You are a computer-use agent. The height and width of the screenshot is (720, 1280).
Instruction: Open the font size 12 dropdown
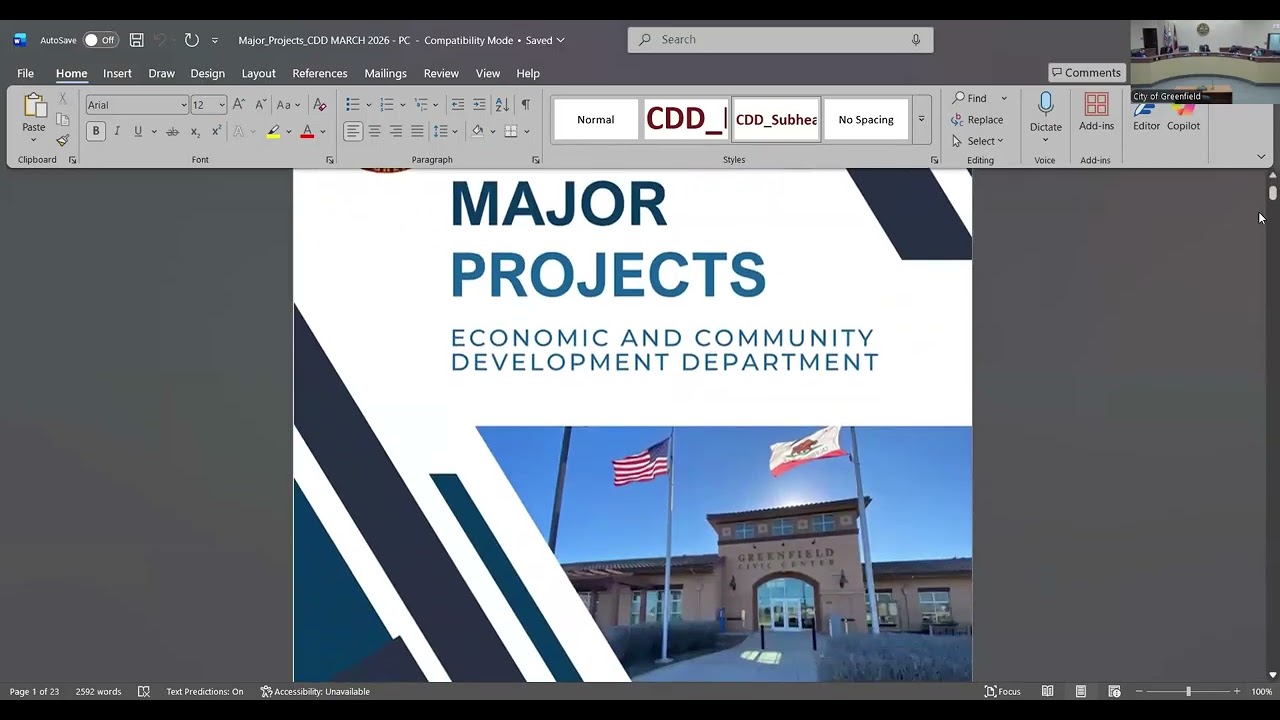(x=222, y=105)
